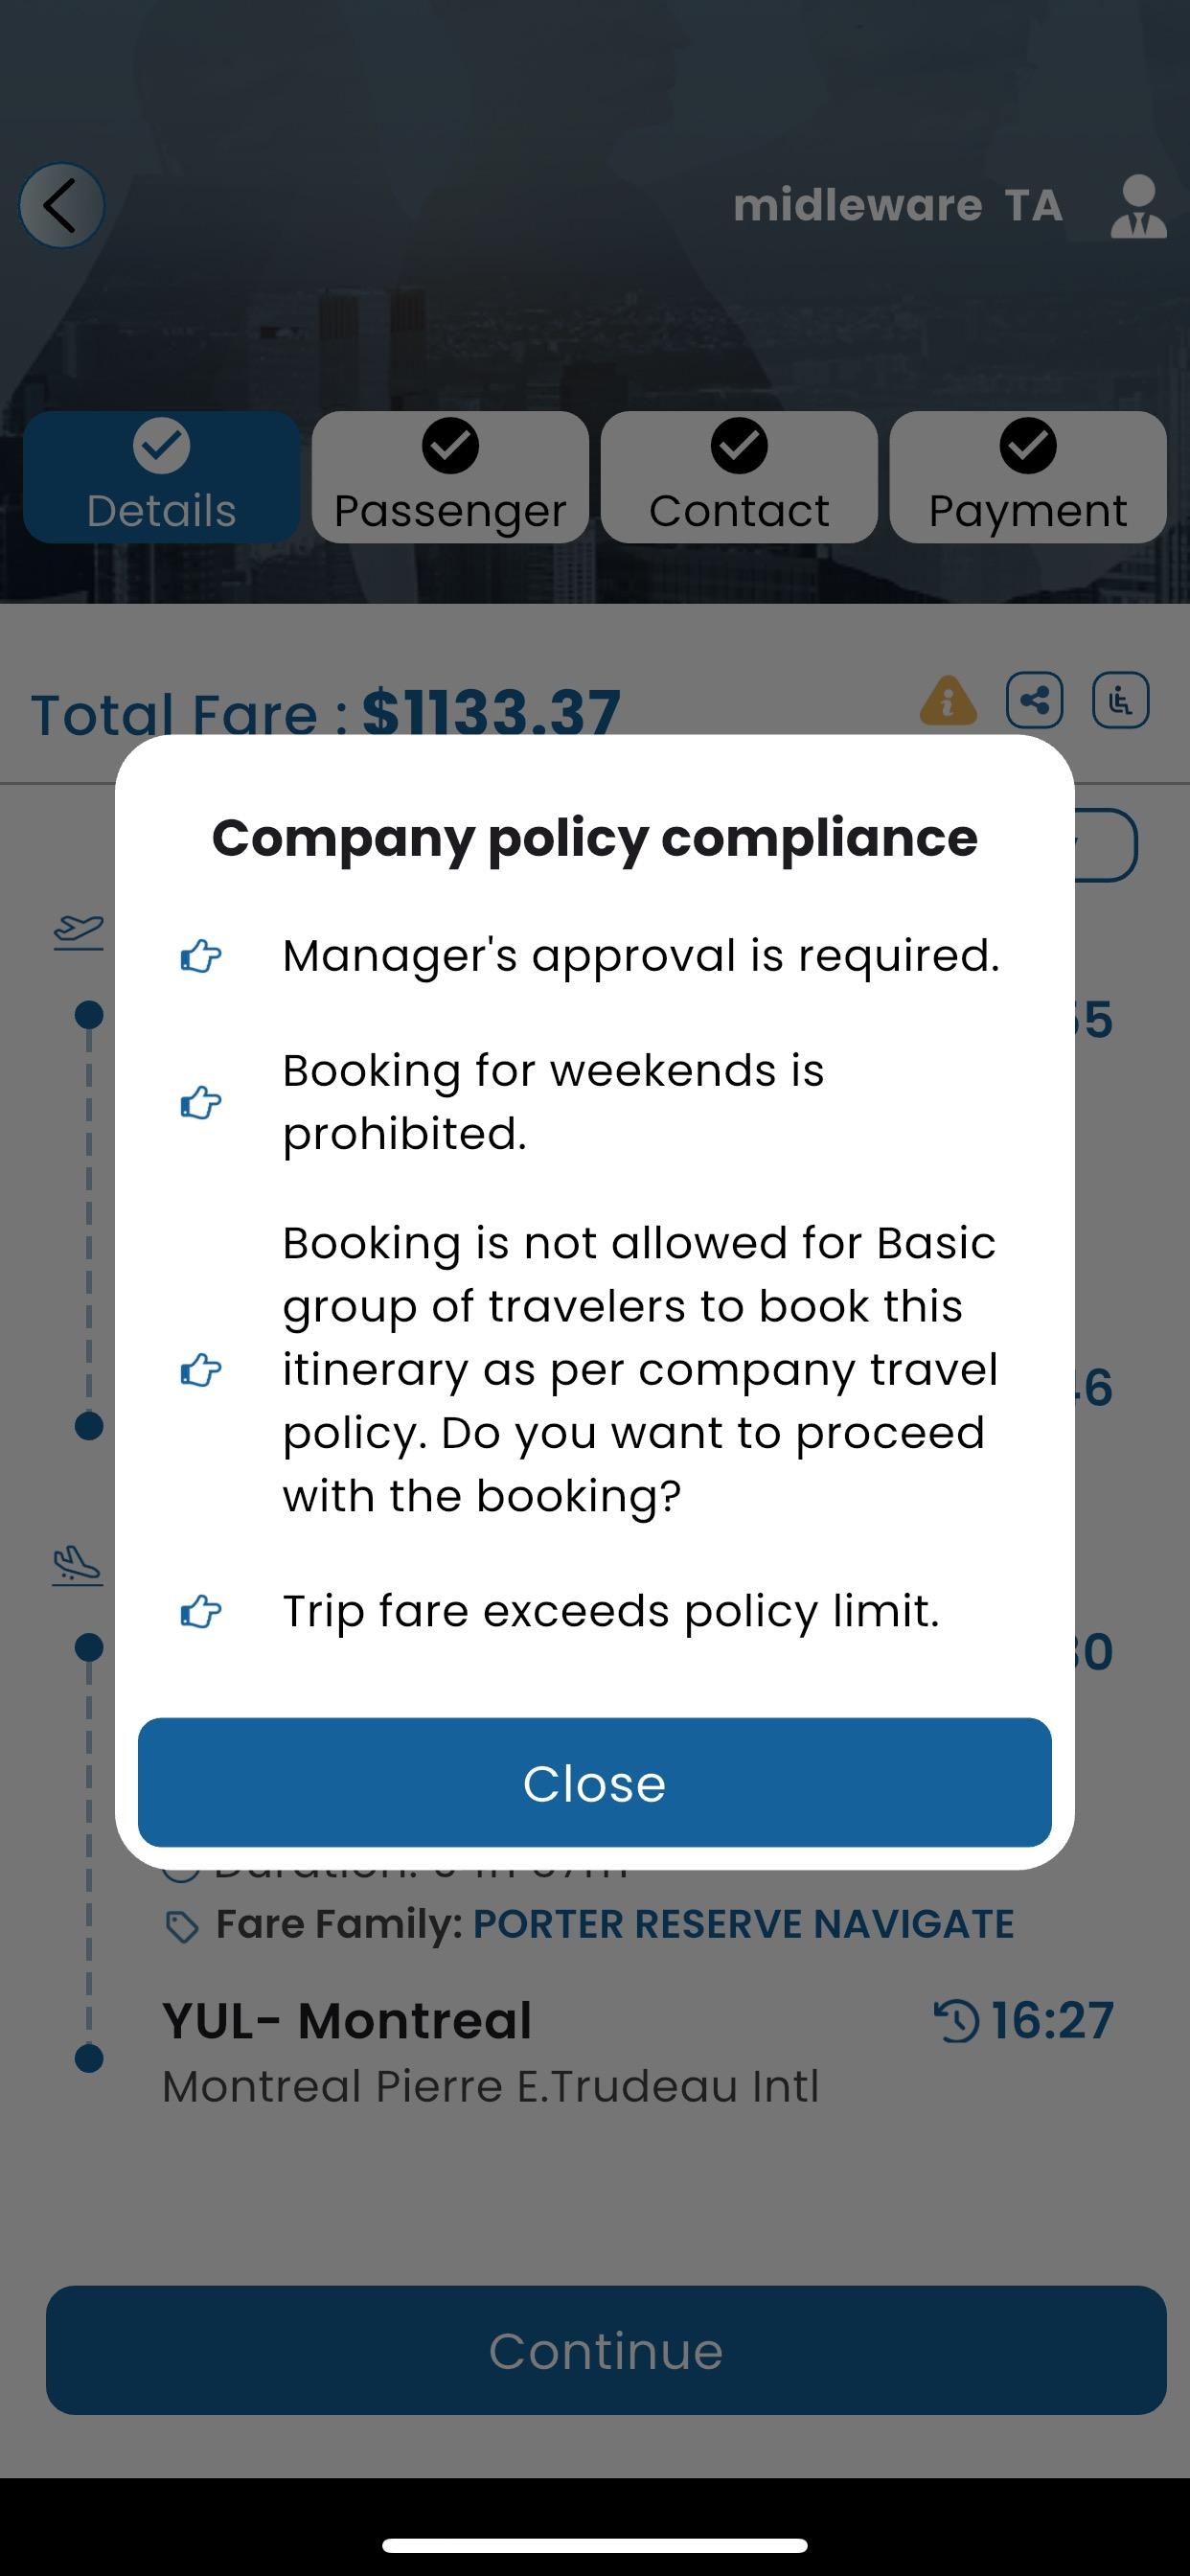Screen dimensions: 1190x2576
Task: Open the Payment step tab
Action: [1028, 477]
